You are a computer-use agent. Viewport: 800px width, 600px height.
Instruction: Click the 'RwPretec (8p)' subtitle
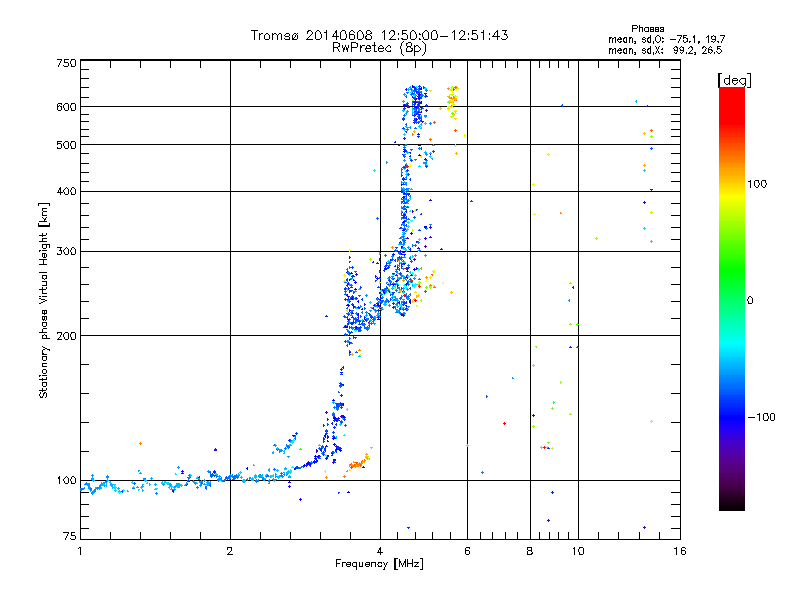point(379,48)
